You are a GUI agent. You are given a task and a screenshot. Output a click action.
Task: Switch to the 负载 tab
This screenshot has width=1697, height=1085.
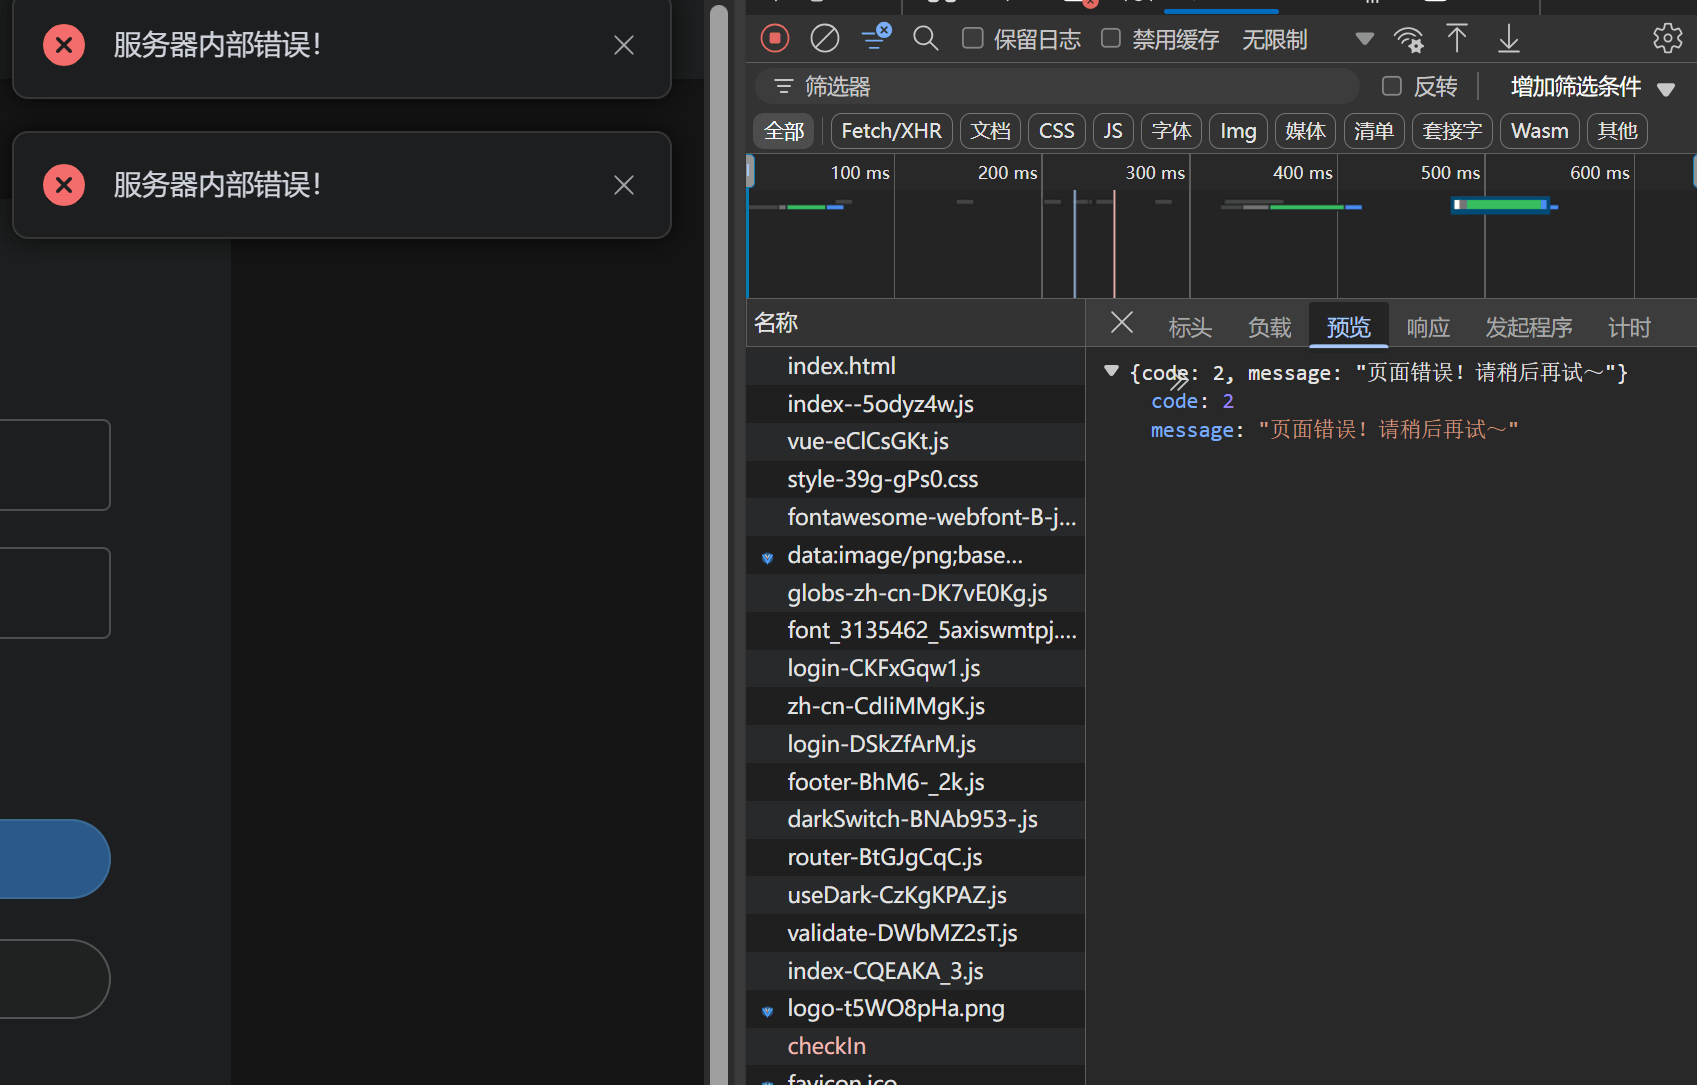(1270, 327)
